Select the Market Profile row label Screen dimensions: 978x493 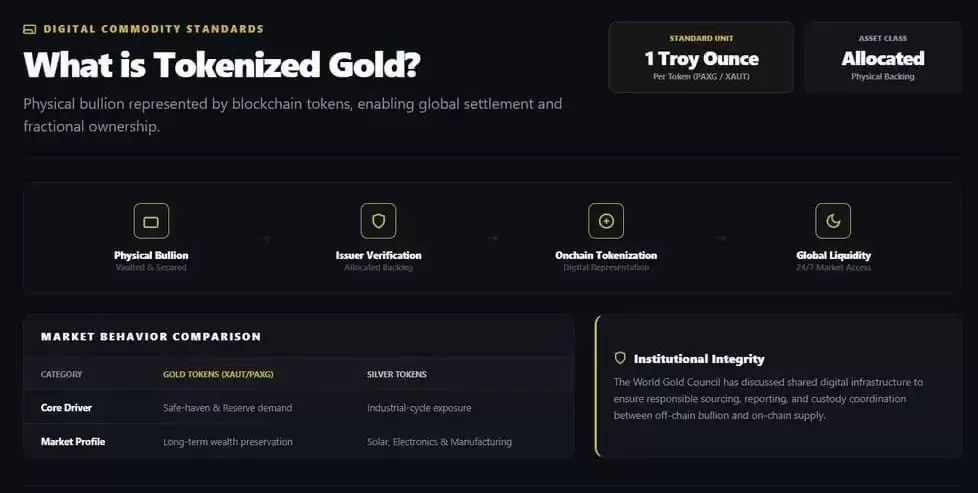73,441
